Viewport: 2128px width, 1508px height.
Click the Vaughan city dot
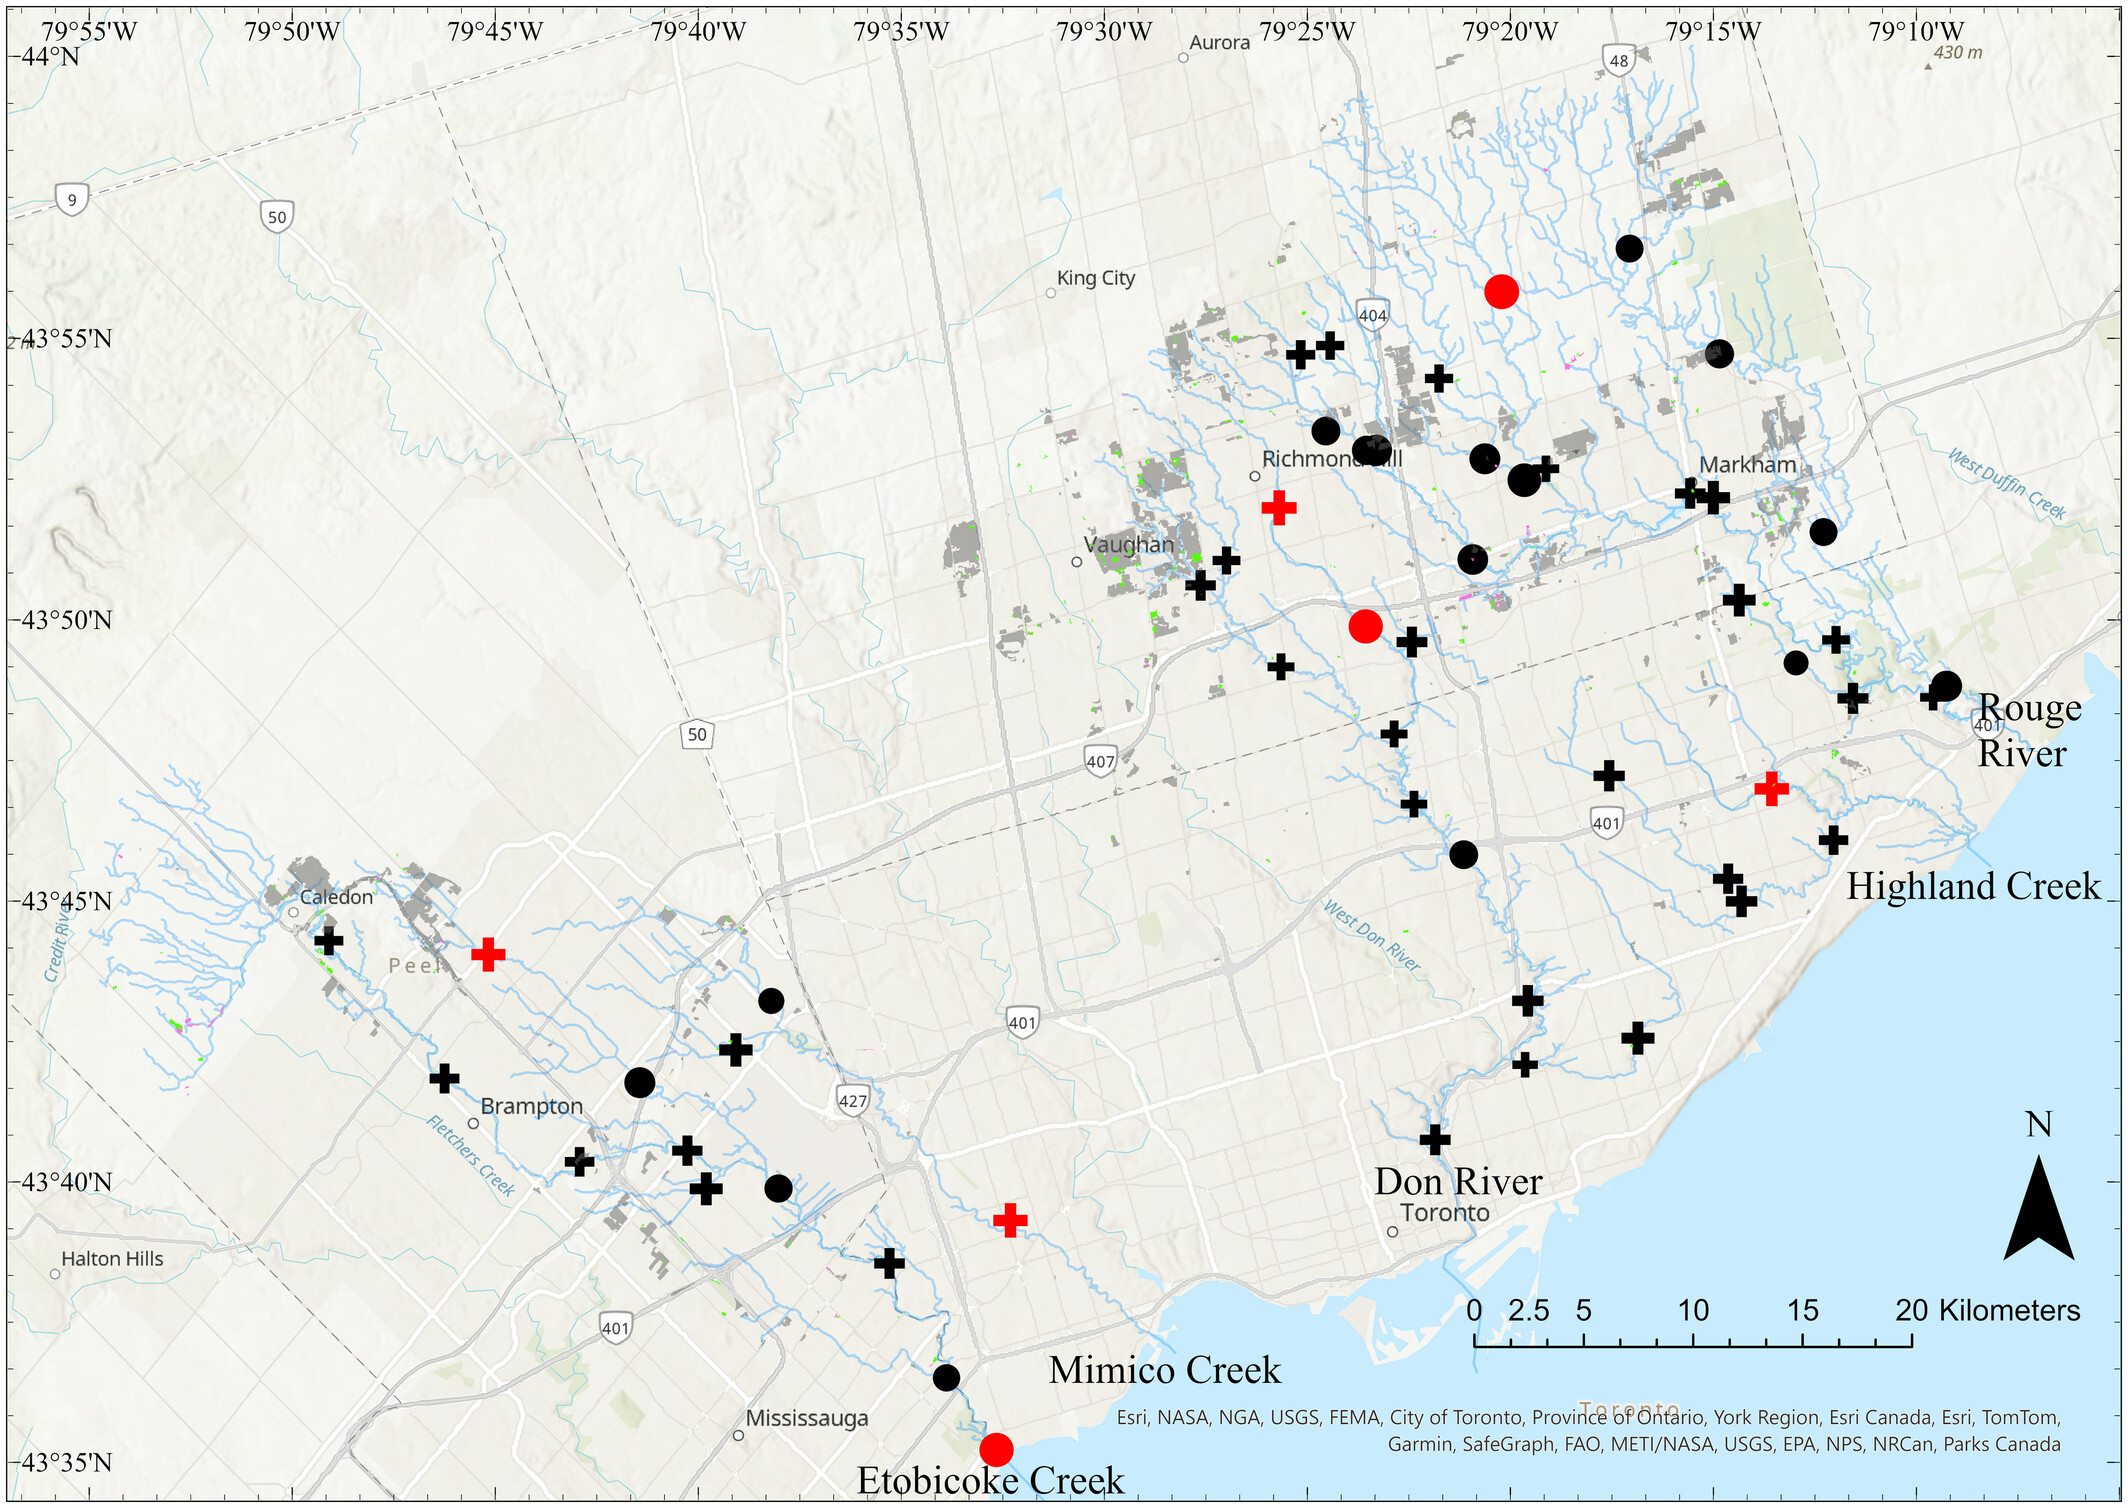coord(1076,562)
